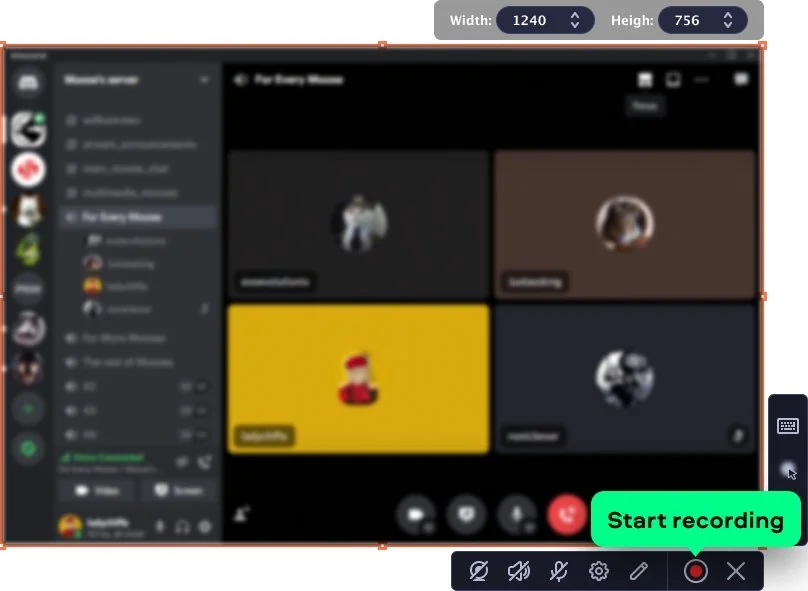Select the top-left dark participant tile

click(359, 224)
